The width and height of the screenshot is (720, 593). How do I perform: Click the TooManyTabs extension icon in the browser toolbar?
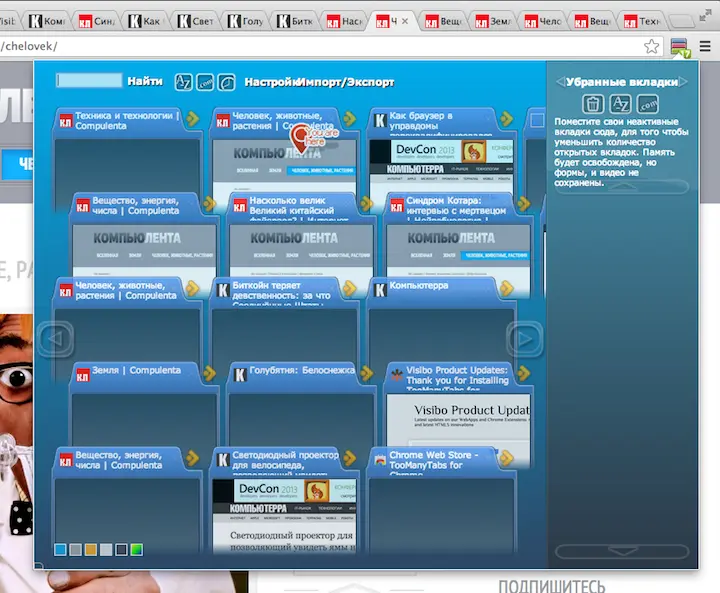pyautogui.click(x=680, y=47)
